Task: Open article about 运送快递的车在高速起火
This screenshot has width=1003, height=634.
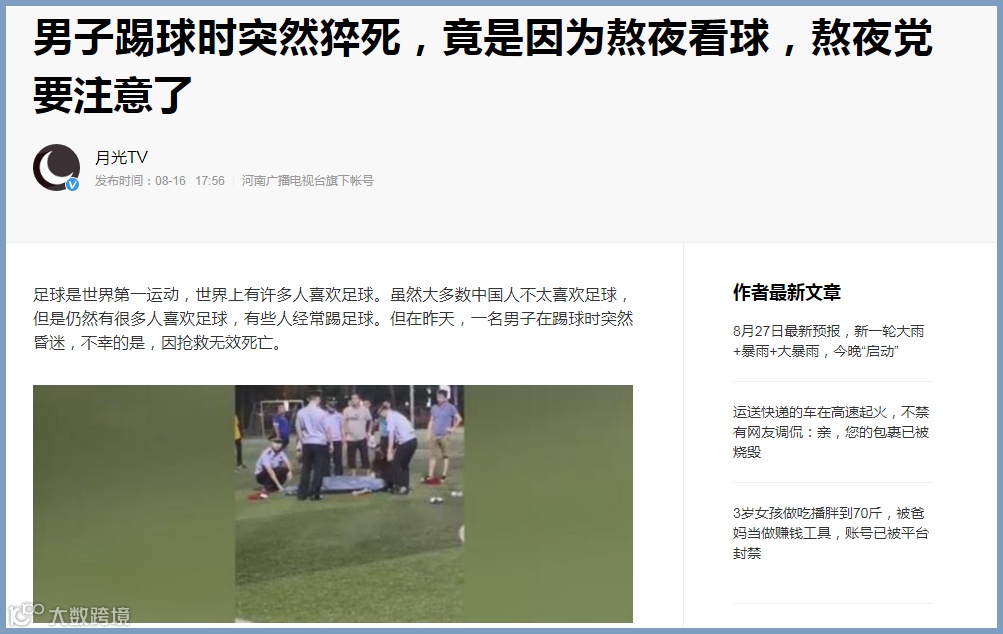Action: tap(830, 432)
